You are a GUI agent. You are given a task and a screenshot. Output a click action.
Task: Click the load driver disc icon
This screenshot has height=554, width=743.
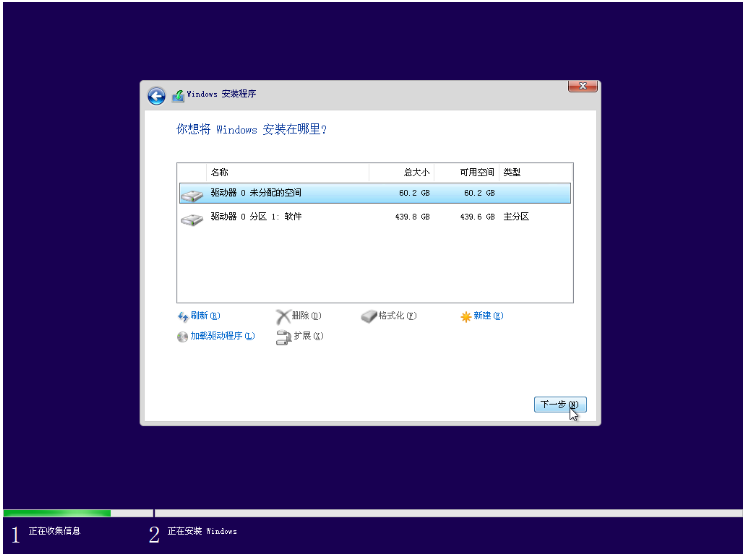click(x=182, y=337)
